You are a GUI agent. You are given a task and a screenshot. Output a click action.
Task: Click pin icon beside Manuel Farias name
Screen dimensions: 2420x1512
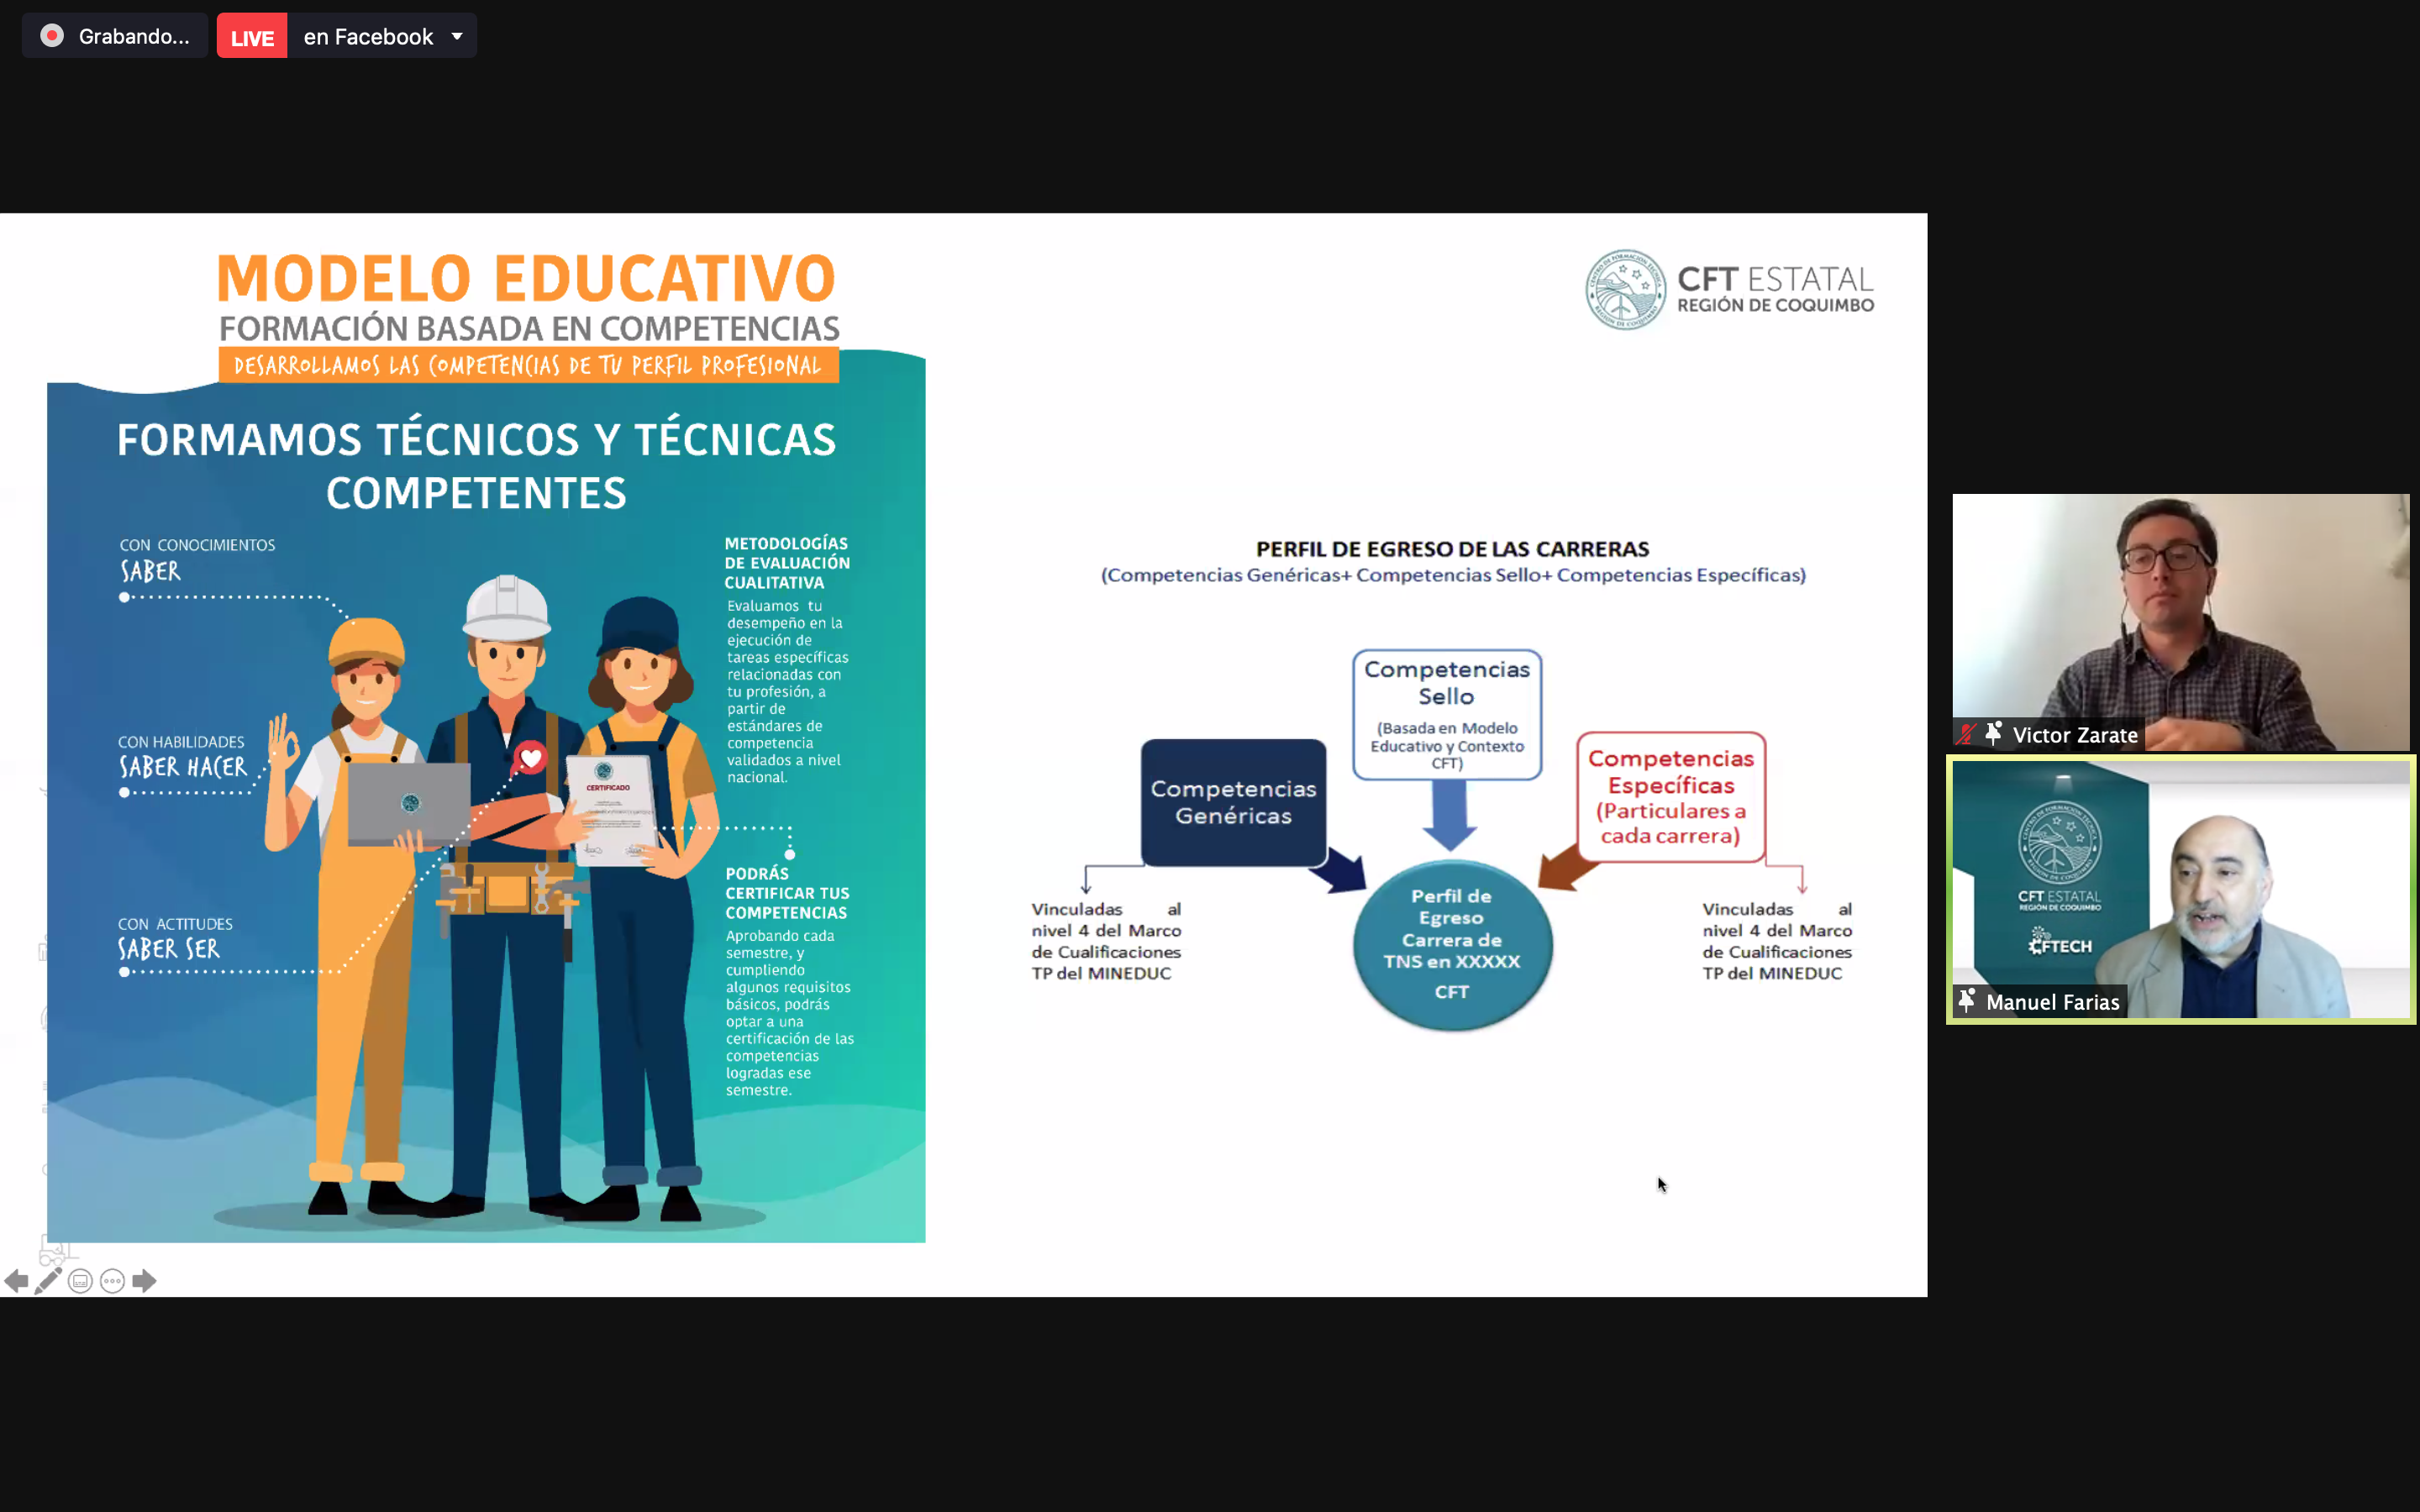tap(1967, 1001)
